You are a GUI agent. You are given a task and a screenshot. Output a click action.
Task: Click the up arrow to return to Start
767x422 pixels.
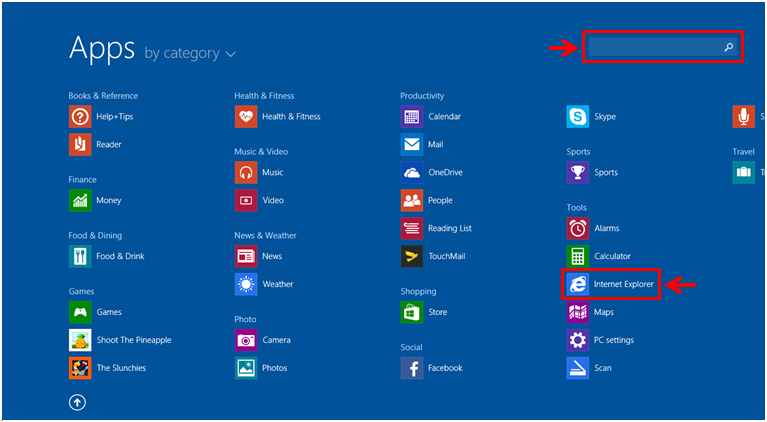pyautogui.click(x=77, y=402)
